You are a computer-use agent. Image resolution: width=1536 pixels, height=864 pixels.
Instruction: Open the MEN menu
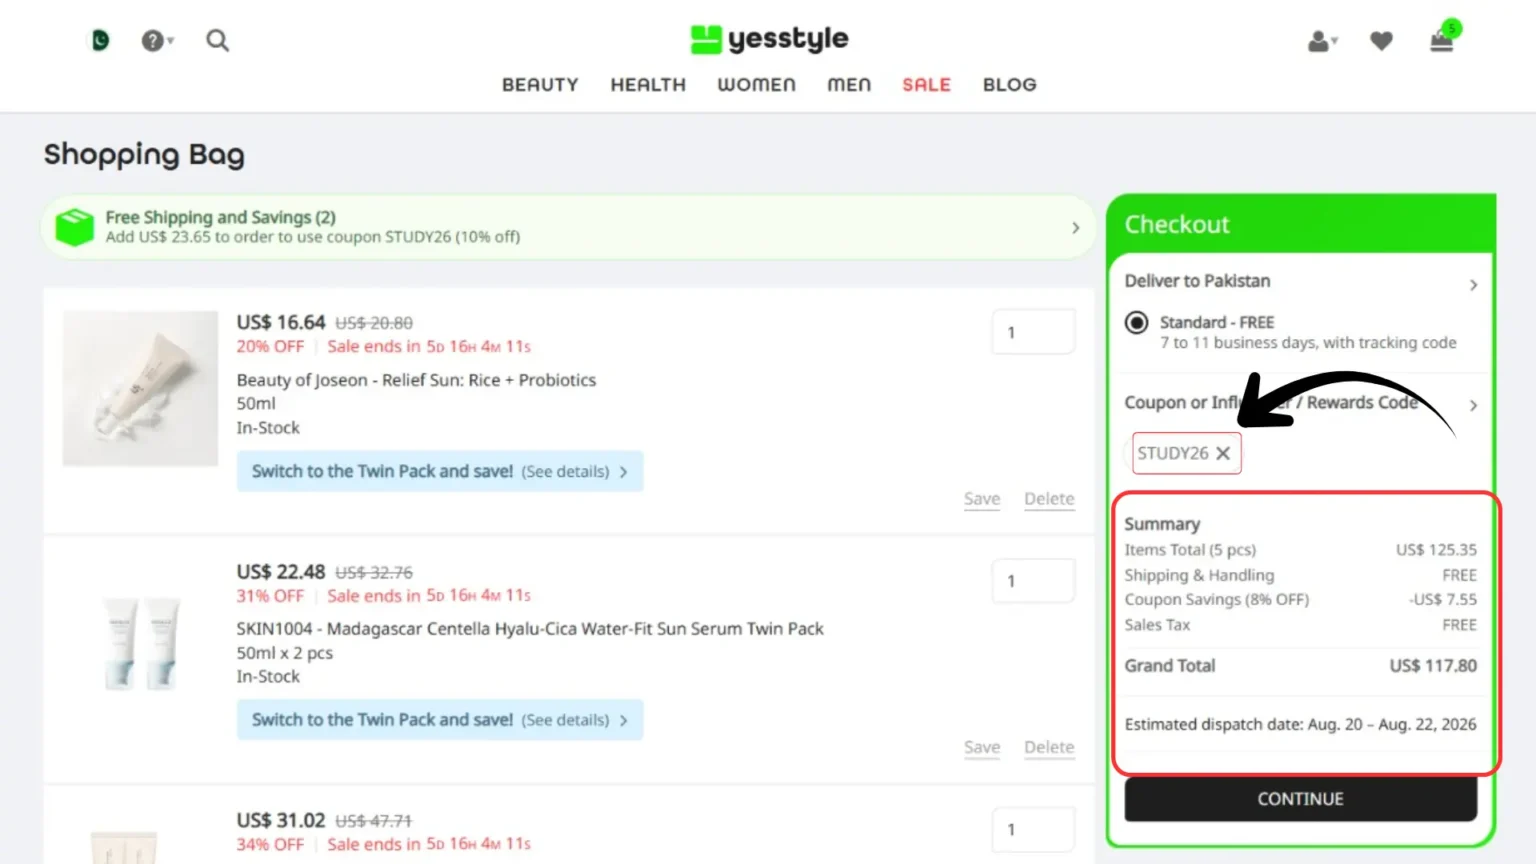coord(849,85)
